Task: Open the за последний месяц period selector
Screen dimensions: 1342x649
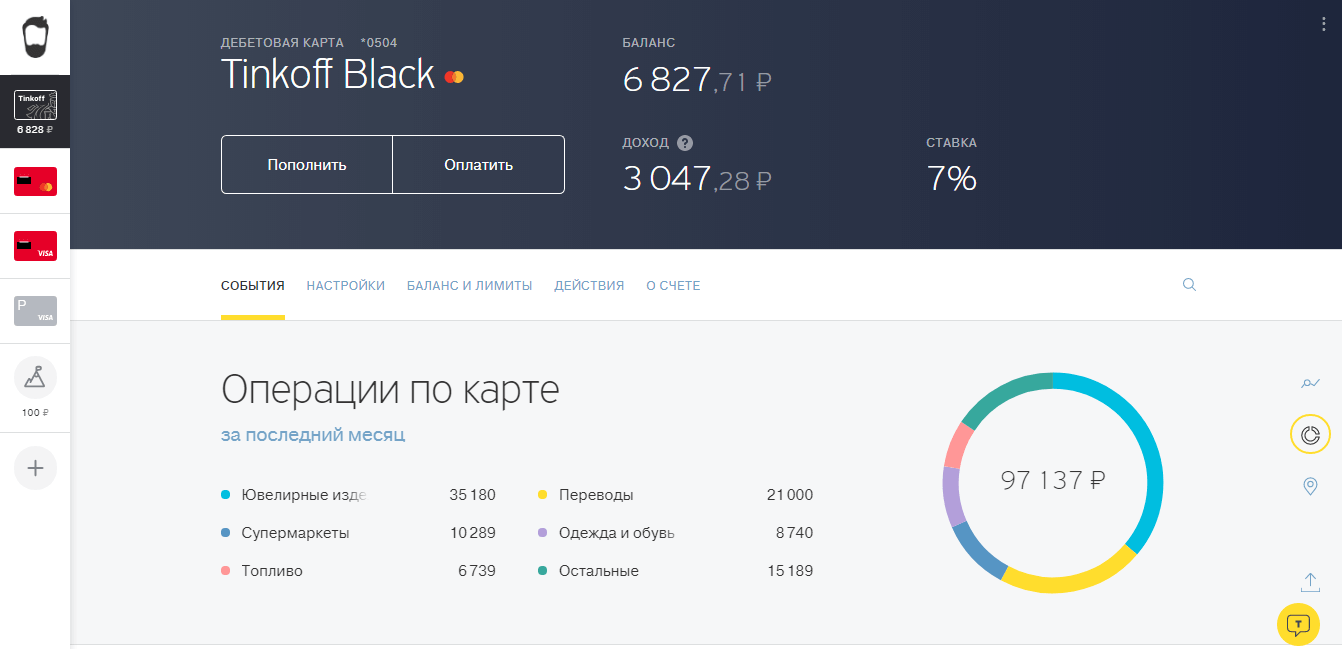Action: tap(313, 435)
